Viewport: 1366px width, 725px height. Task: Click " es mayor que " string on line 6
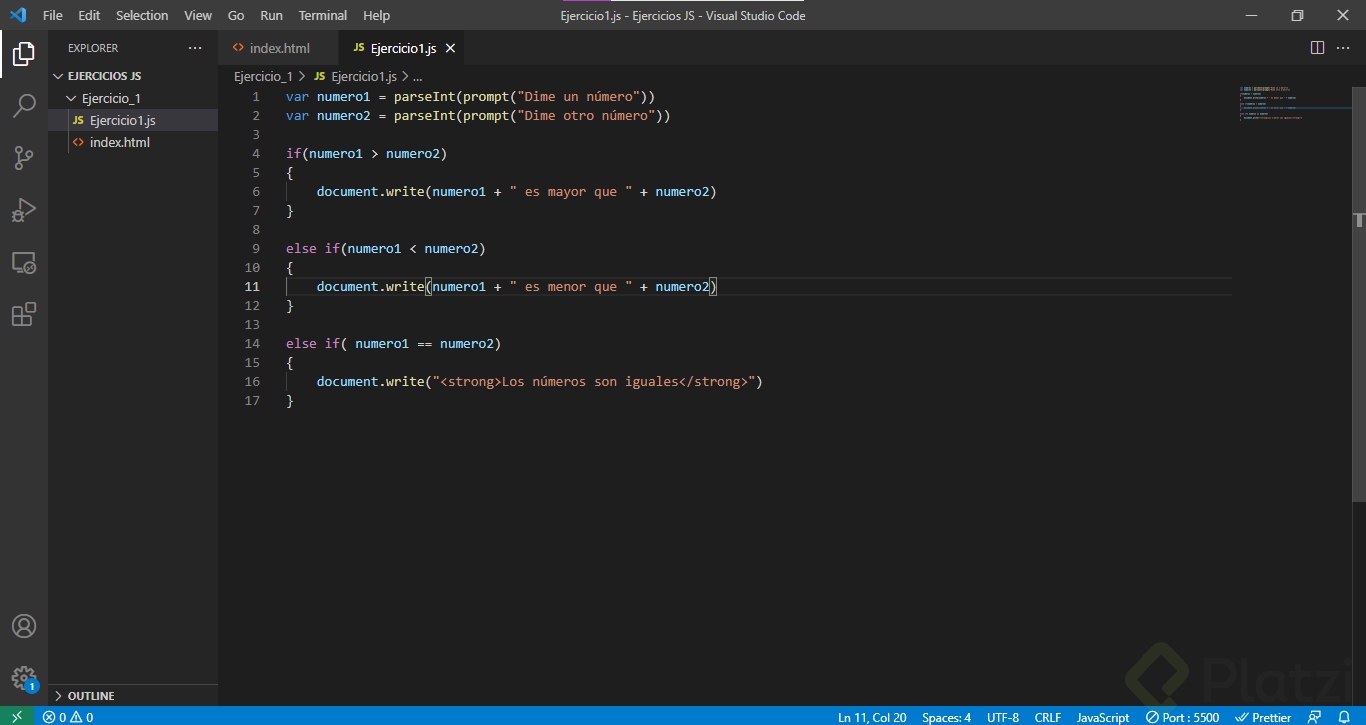click(571, 191)
